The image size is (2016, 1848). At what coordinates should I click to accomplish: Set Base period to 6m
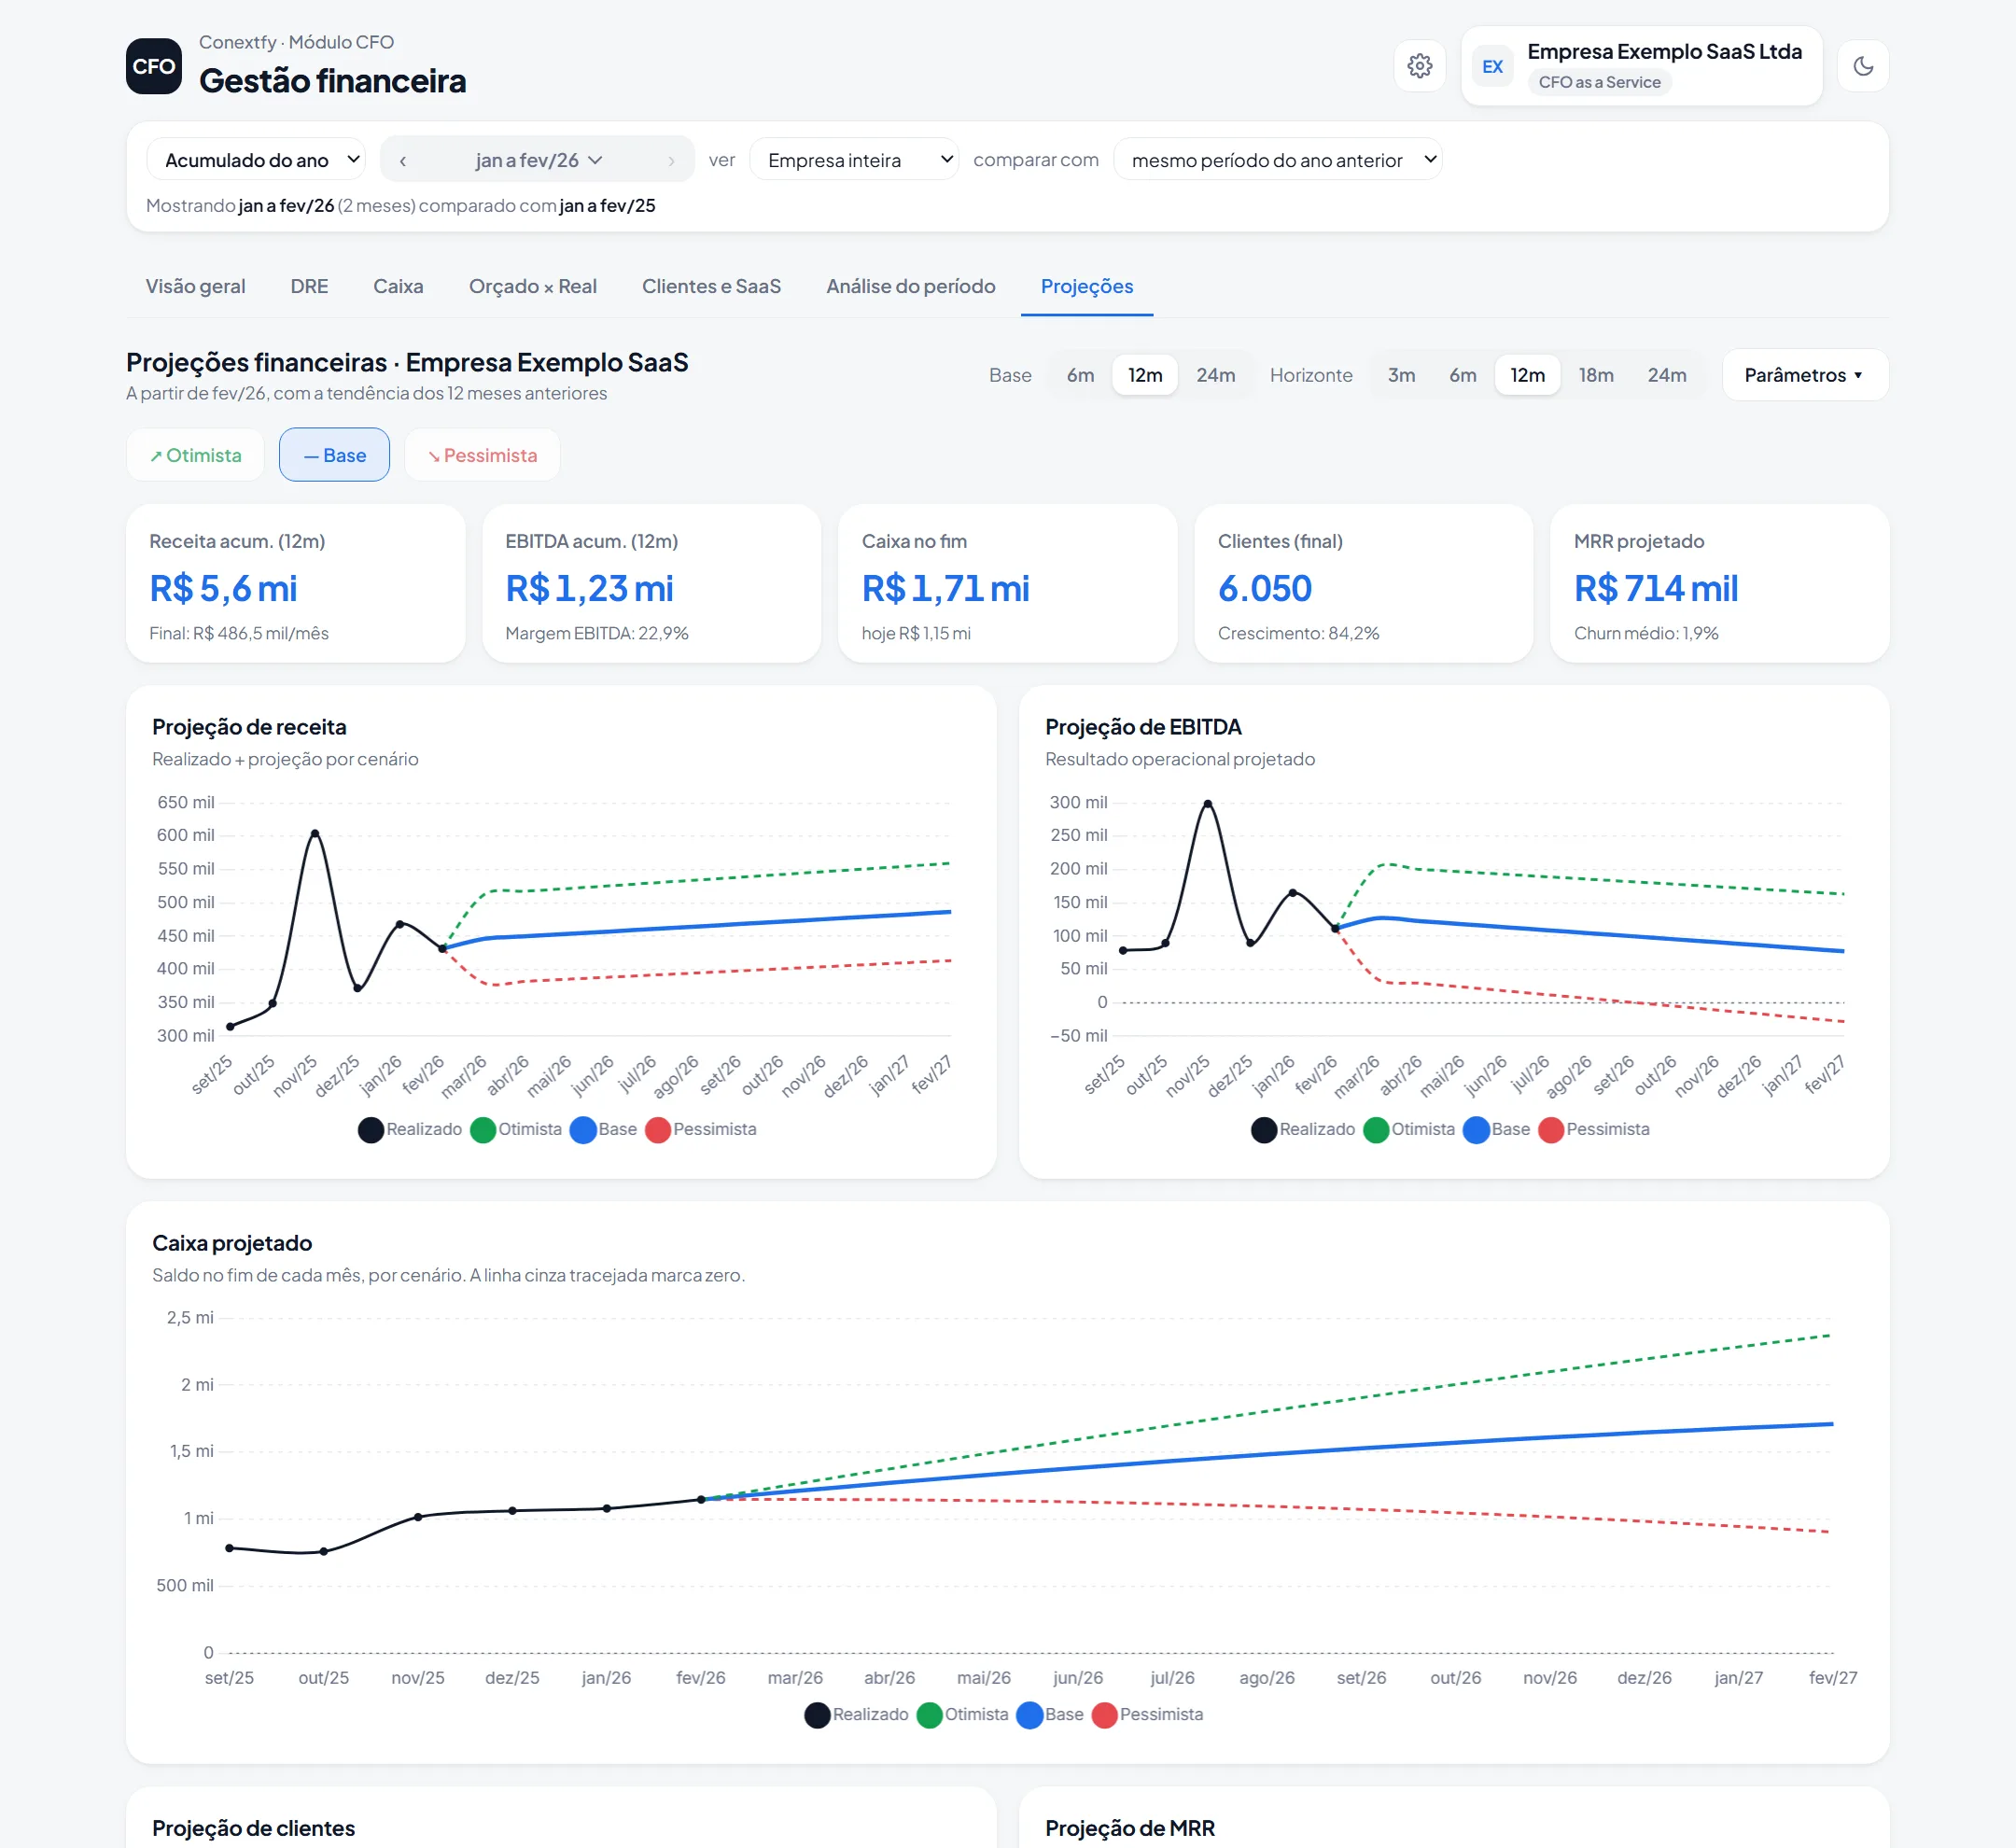click(x=1080, y=375)
